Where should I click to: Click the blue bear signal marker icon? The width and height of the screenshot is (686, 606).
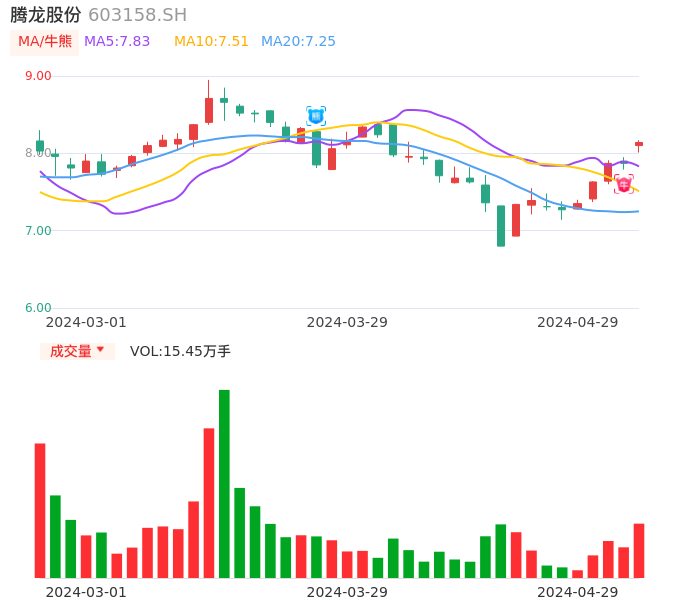316,116
